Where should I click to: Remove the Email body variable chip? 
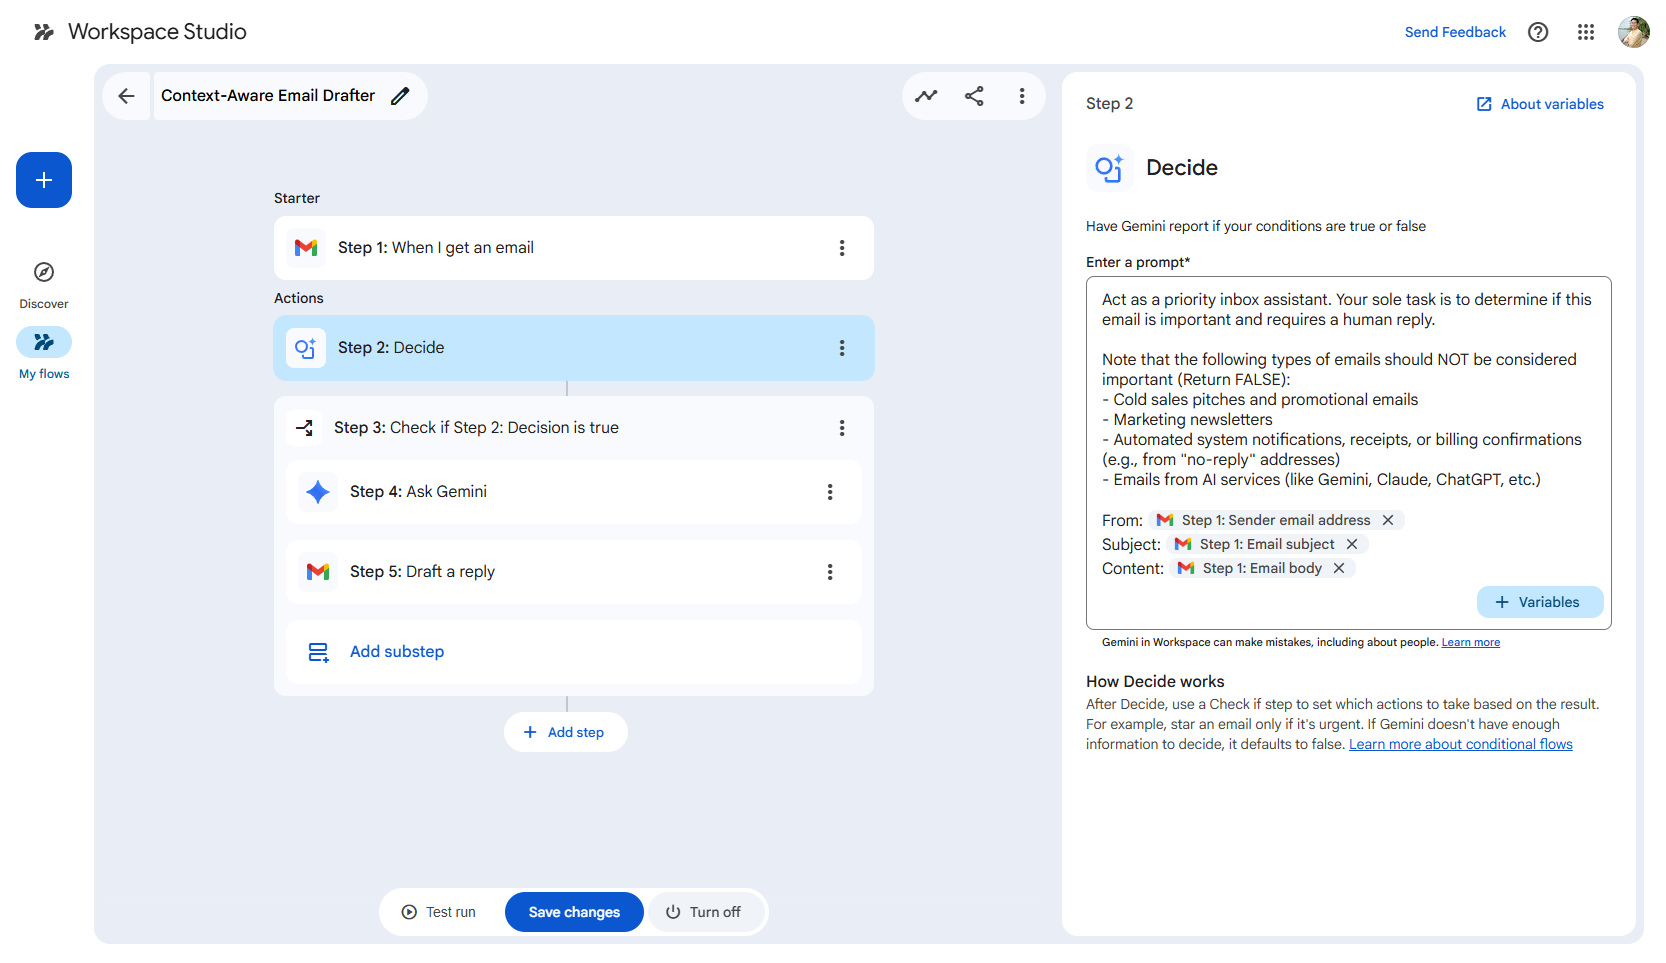coord(1339,568)
